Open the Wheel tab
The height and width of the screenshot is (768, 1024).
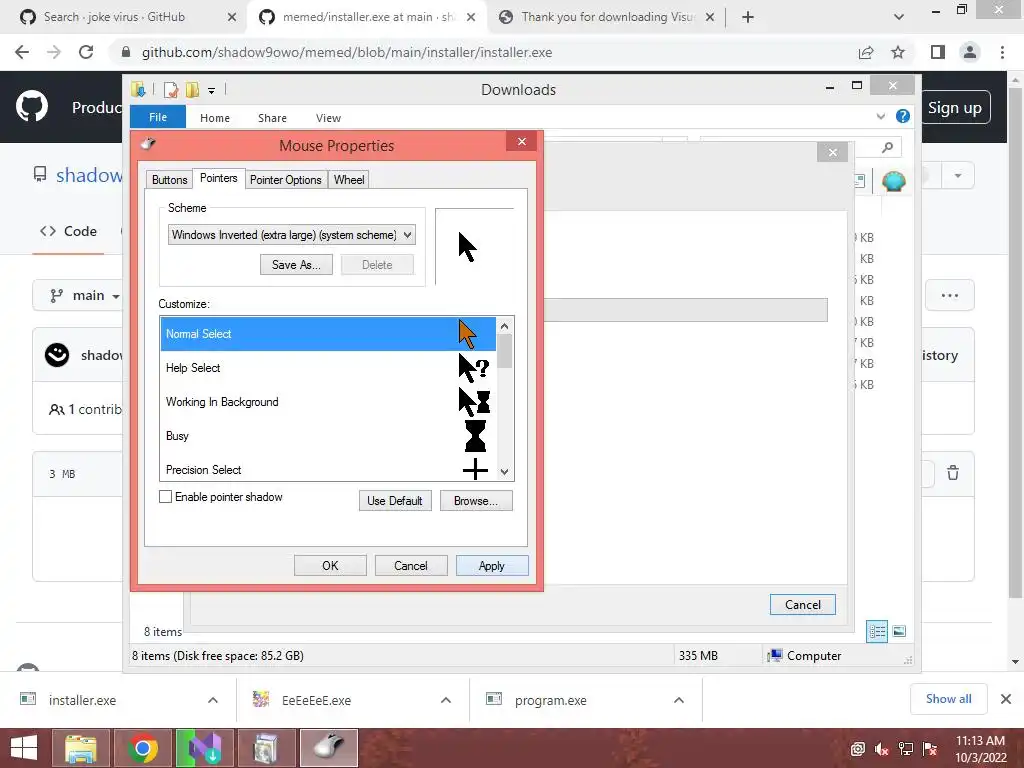tap(349, 180)
